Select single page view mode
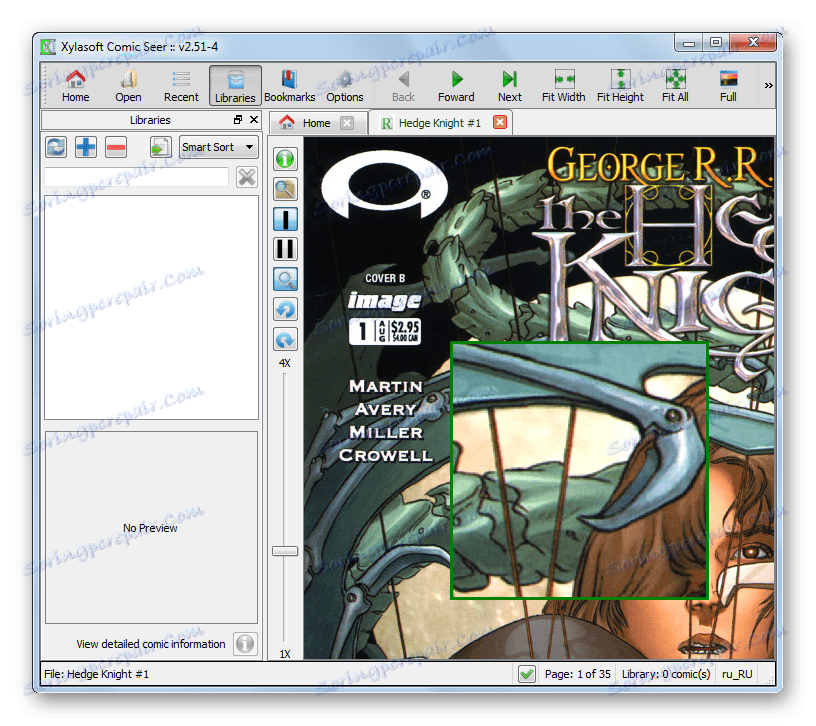The width and height of the screenshot is (816, 726). pyautogui.click(x=285, y=219)
